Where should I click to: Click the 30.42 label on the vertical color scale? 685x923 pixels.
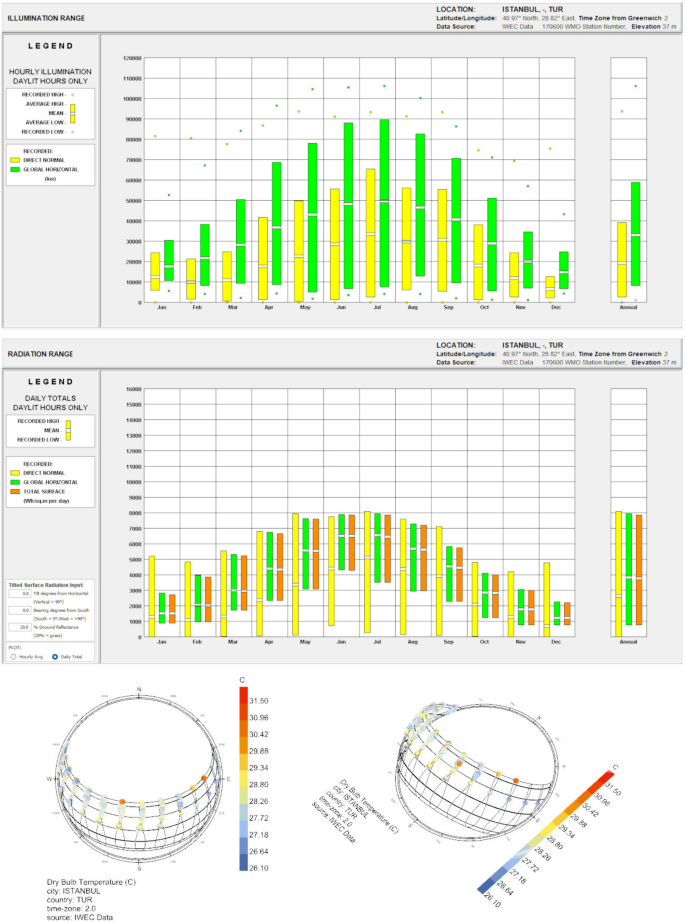coord(259,735)
